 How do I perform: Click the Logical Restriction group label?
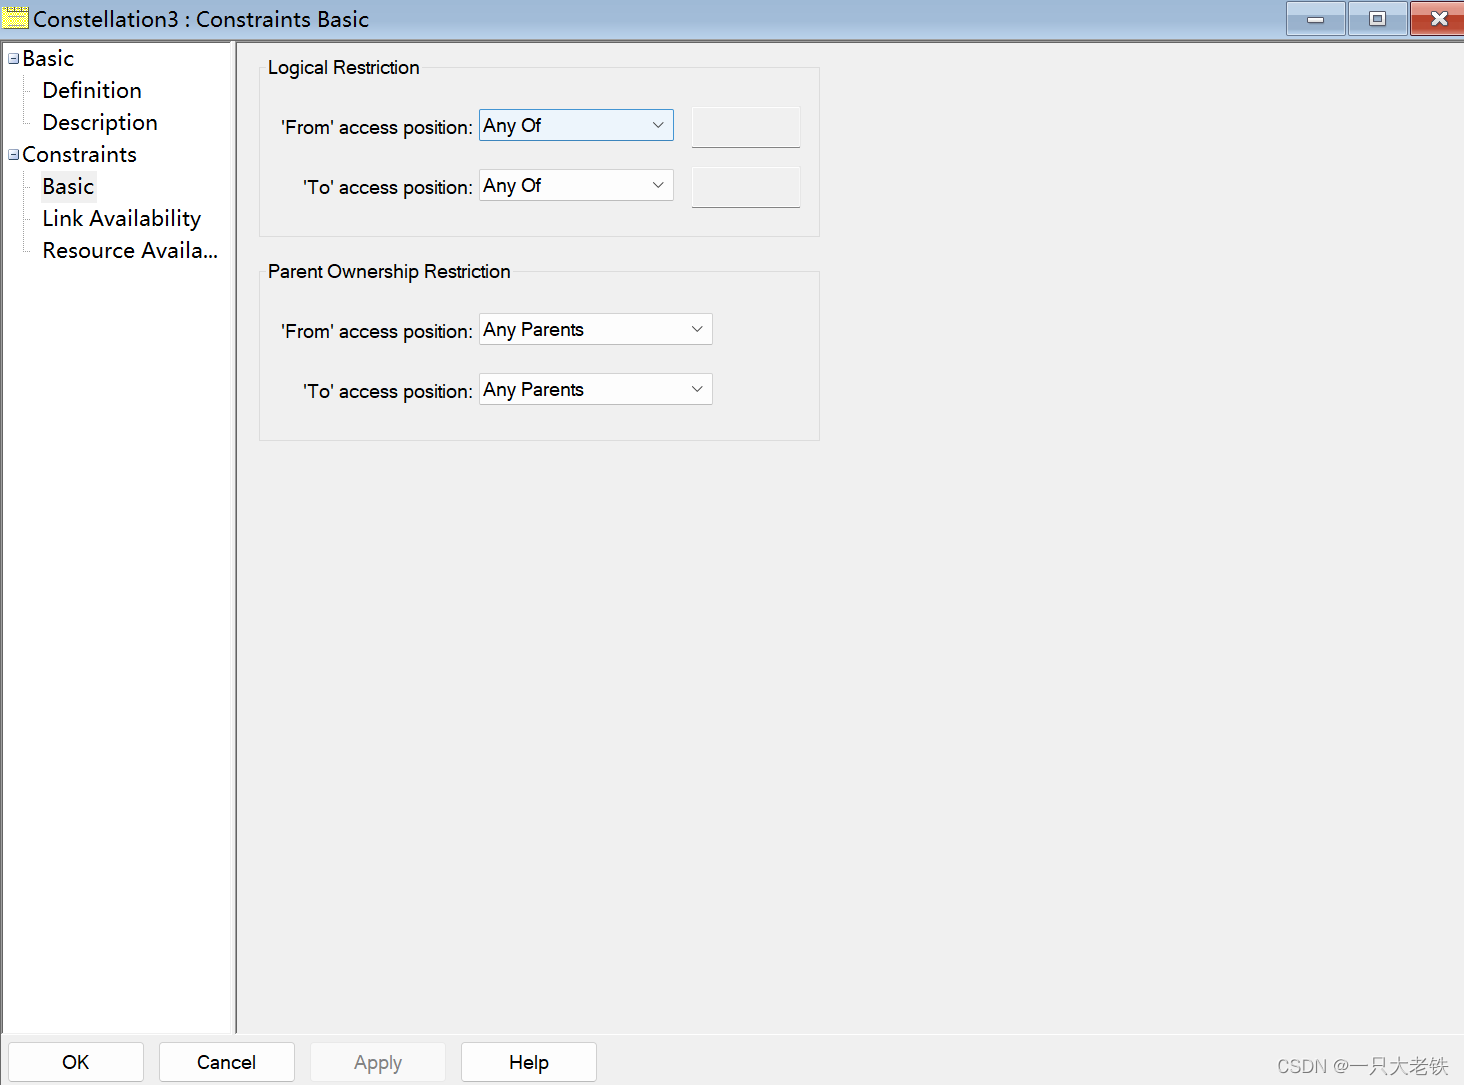[x=344, y=68]
